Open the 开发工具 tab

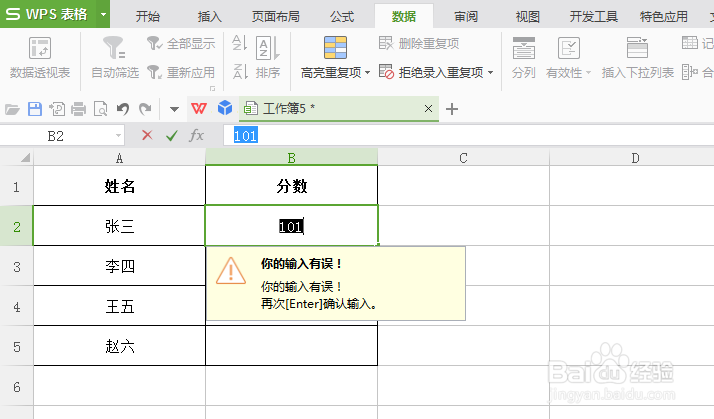(x=594, y=17)
